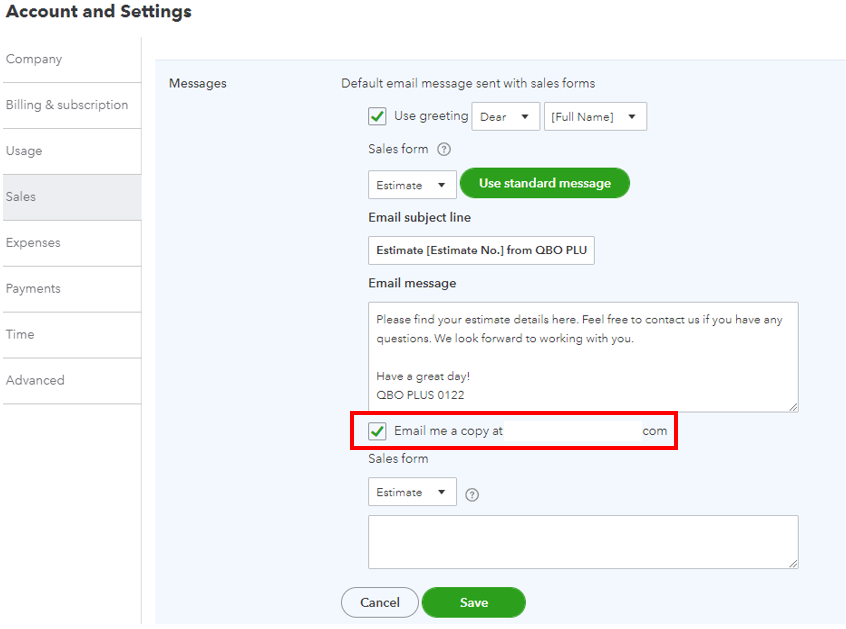Click Use standard message button
Viewport: 846px width, 629px height.
coord(544,183)
